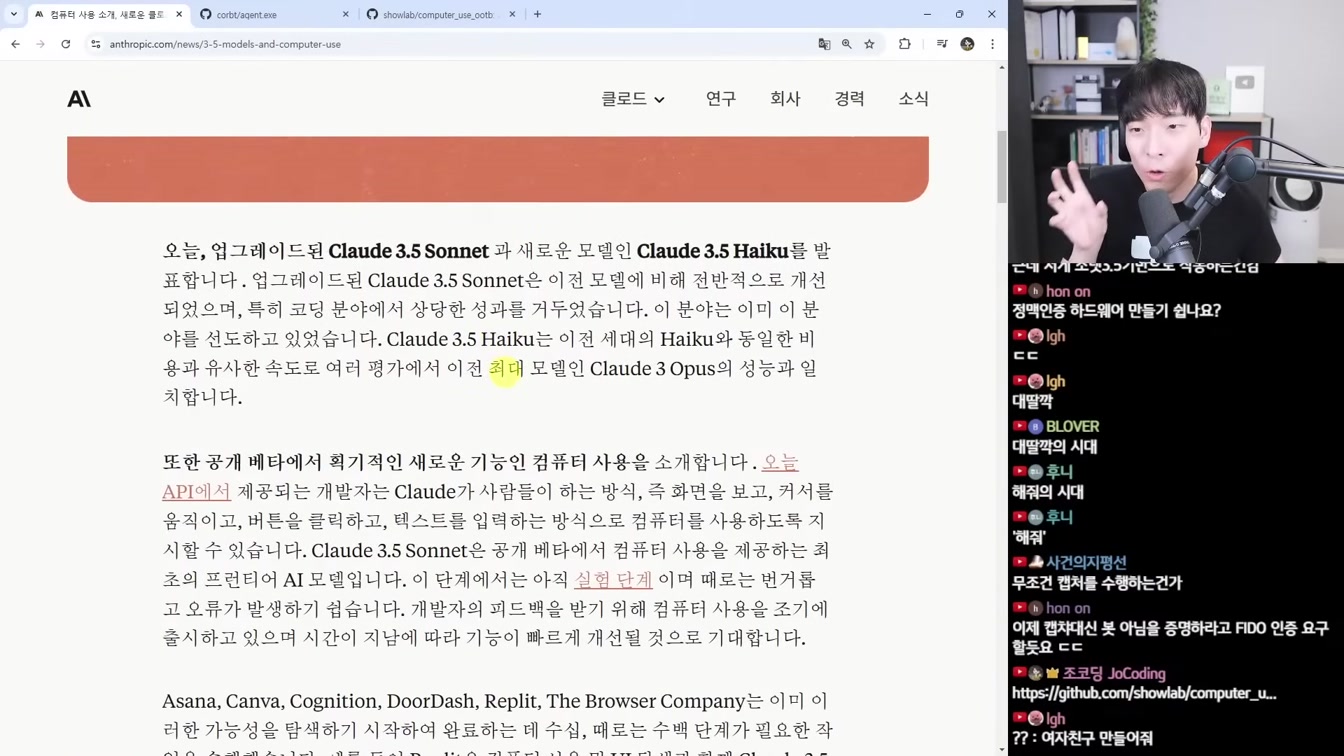Click the Chrome profile avatar
1344x756 pixels.
coord(967,44)
